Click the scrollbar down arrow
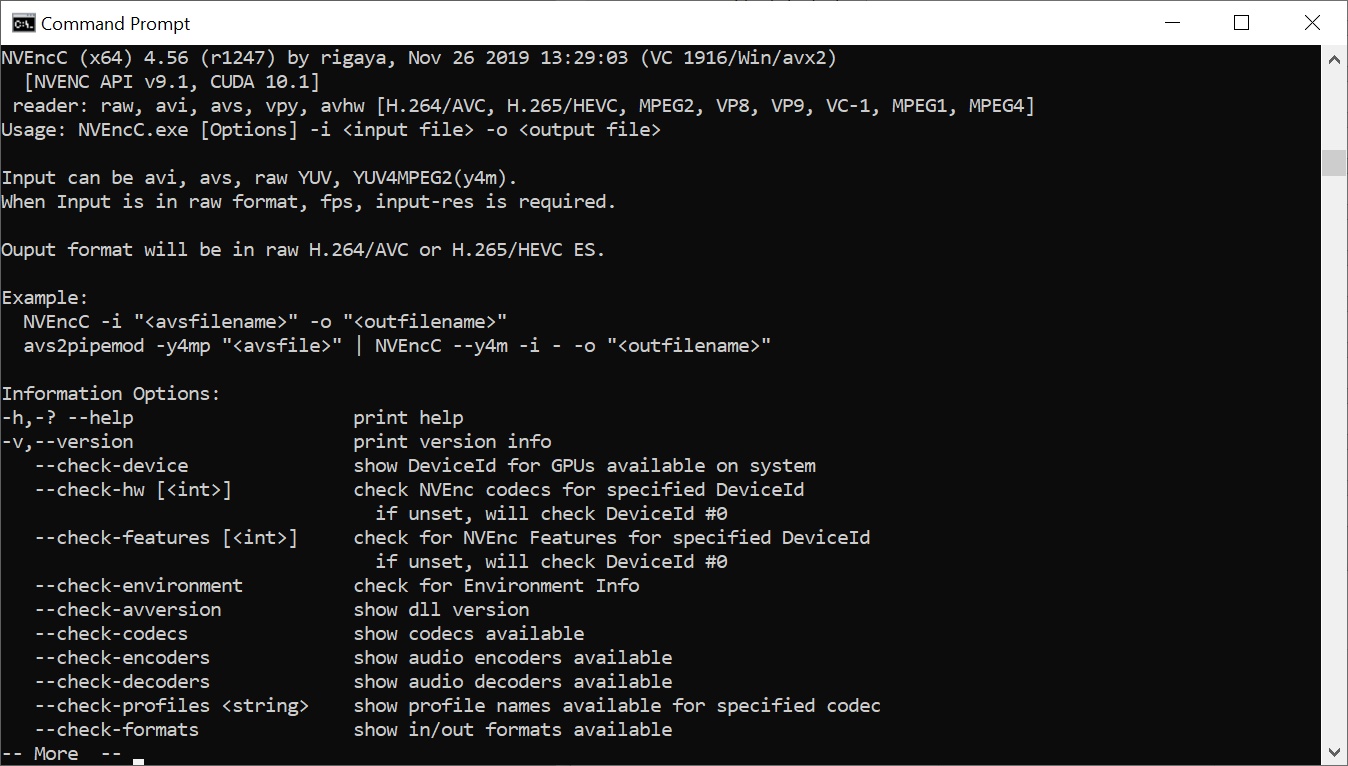The height and width of the screenshot is (766, 1348). point(1334,752)
